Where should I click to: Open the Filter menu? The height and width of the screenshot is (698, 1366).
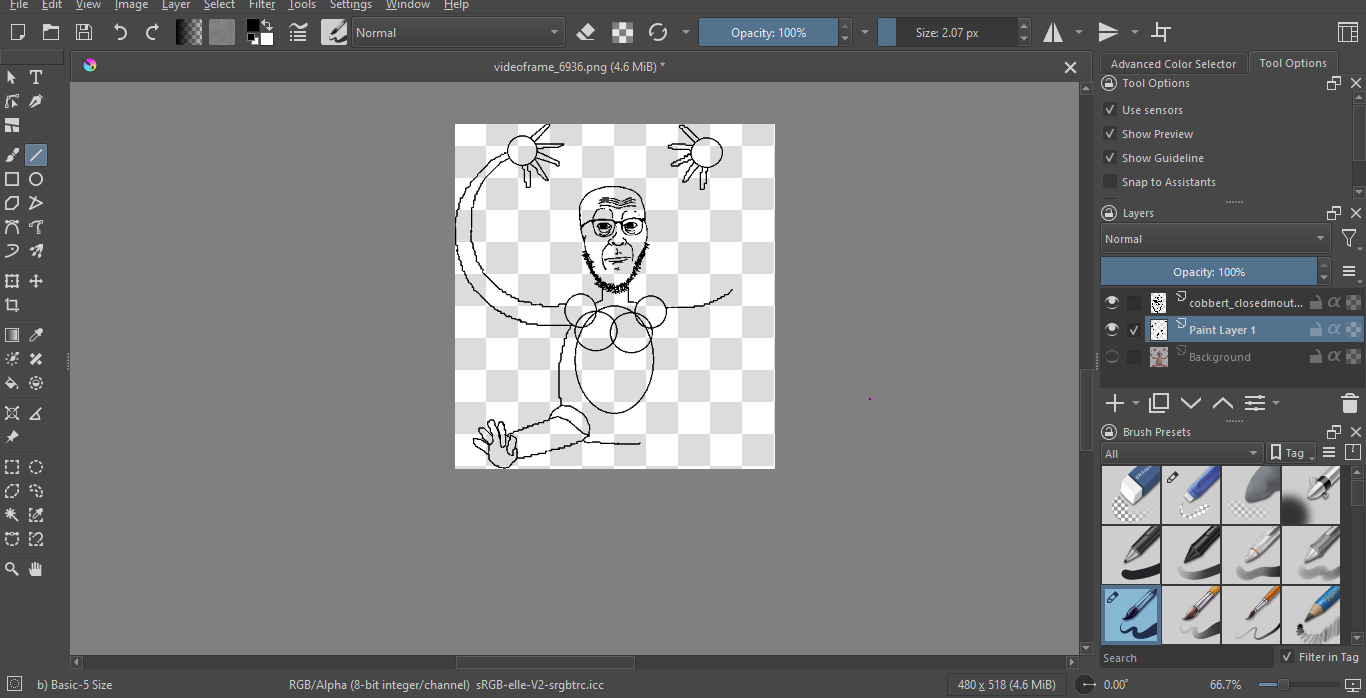tap(262, 5)
